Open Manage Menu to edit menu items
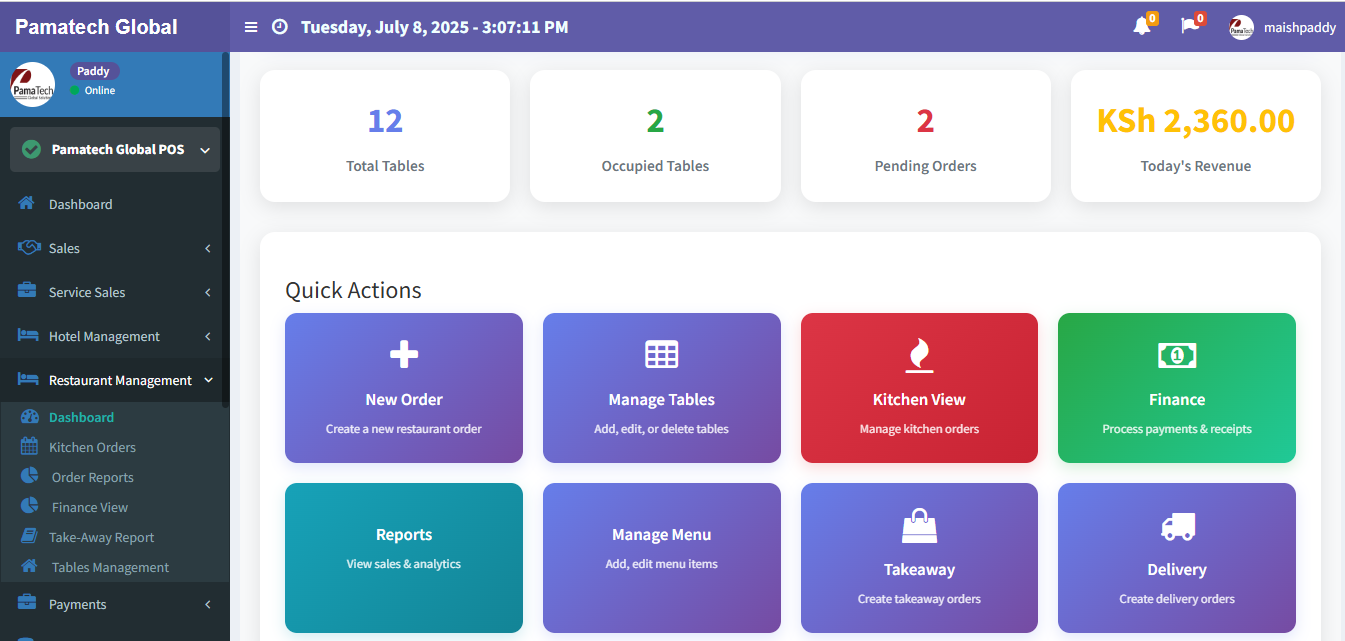 (x=661, y=558)
